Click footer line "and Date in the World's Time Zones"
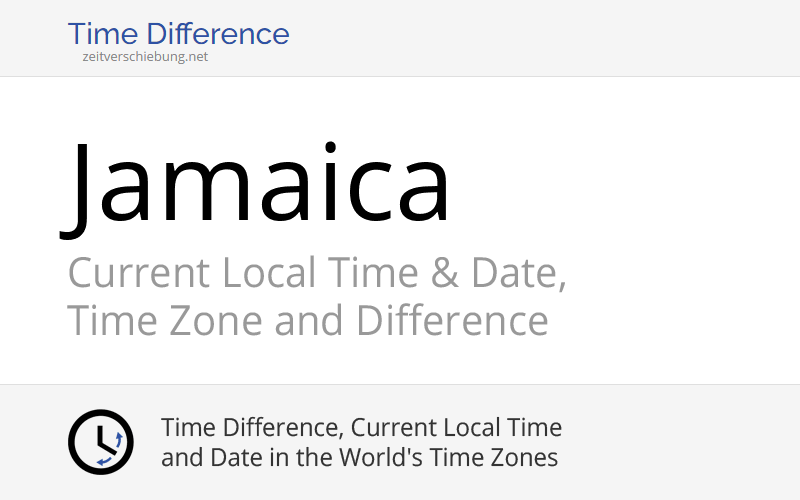The height and width of the screenshot is (500, 800). pyautogui.click(x=359, y=458)
